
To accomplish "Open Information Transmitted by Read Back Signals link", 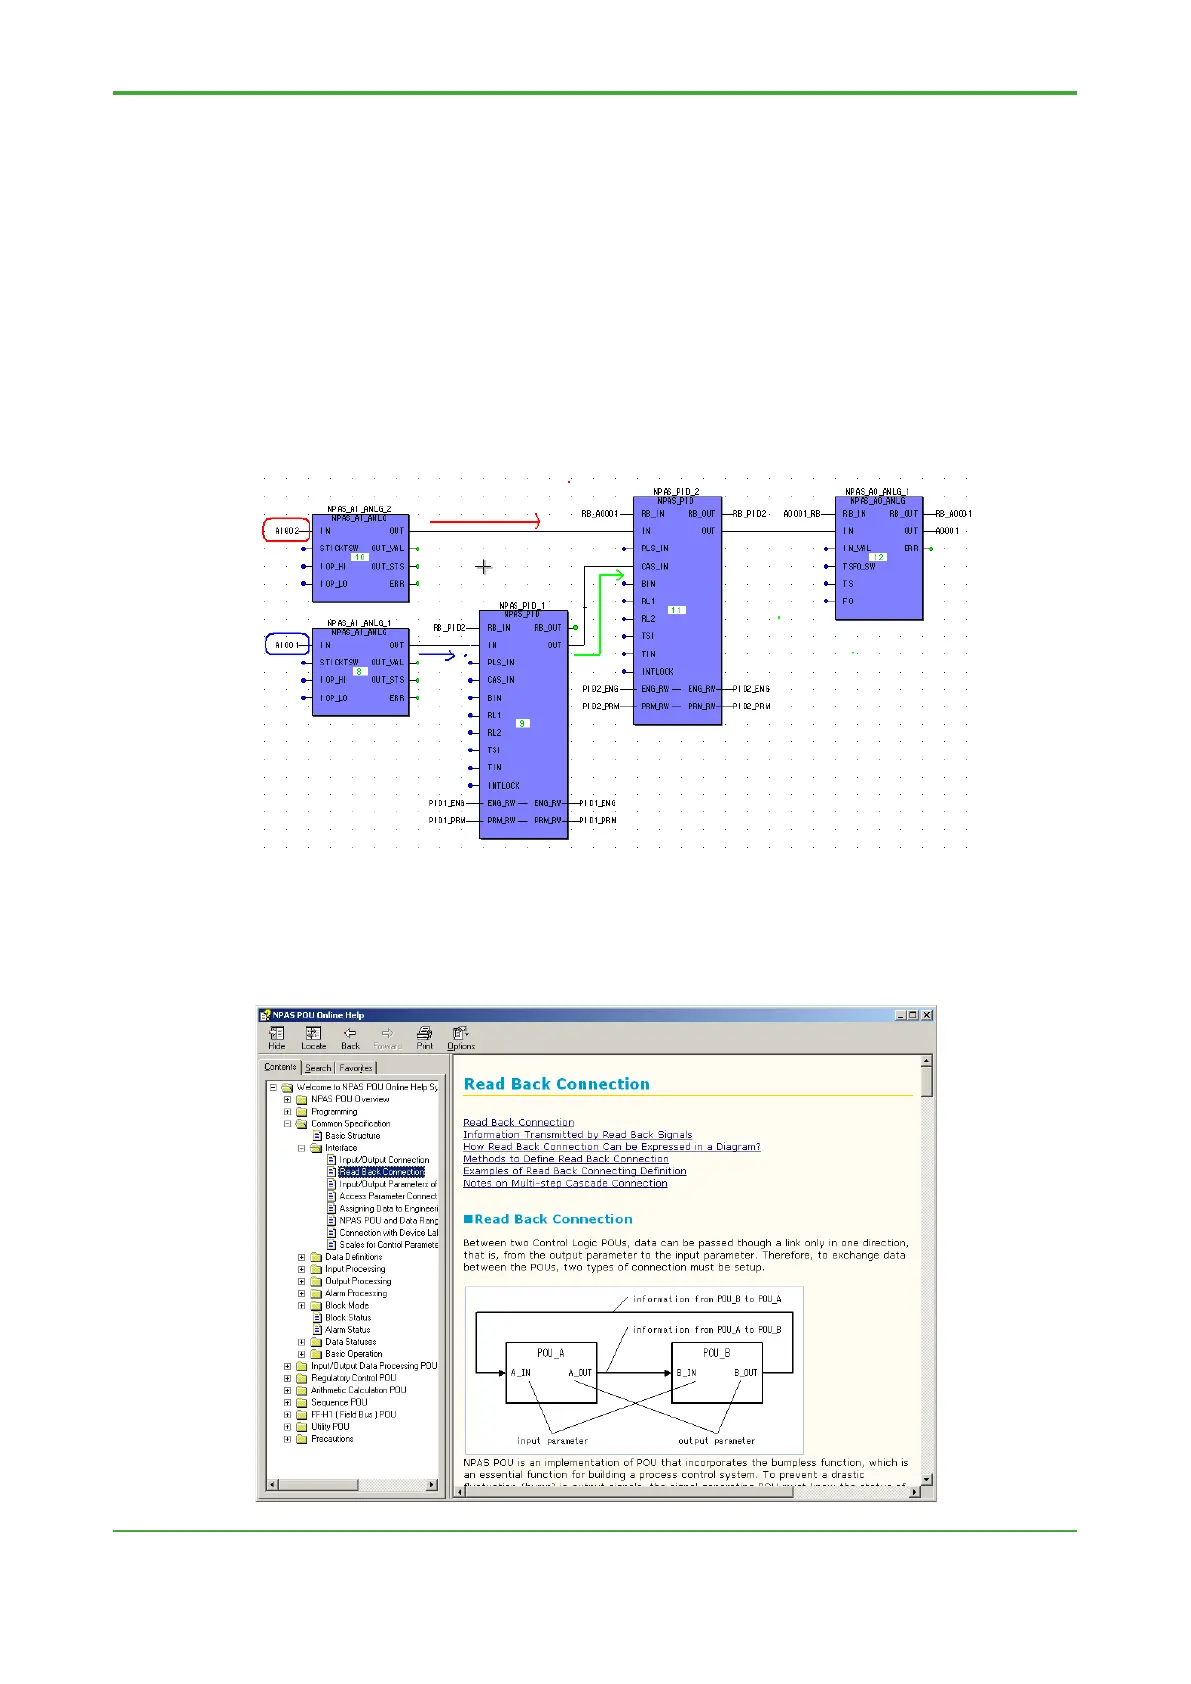I will [577, 1134].
